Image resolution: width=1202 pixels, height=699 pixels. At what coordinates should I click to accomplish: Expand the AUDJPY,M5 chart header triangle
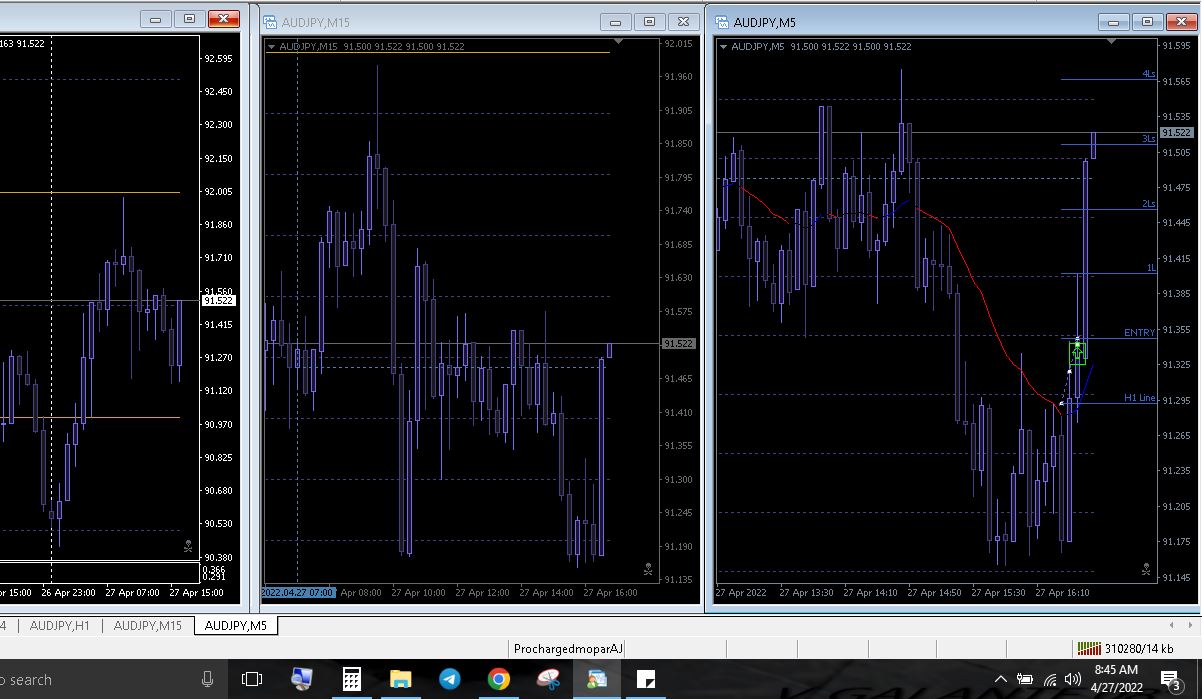click(x=723, y=46)
